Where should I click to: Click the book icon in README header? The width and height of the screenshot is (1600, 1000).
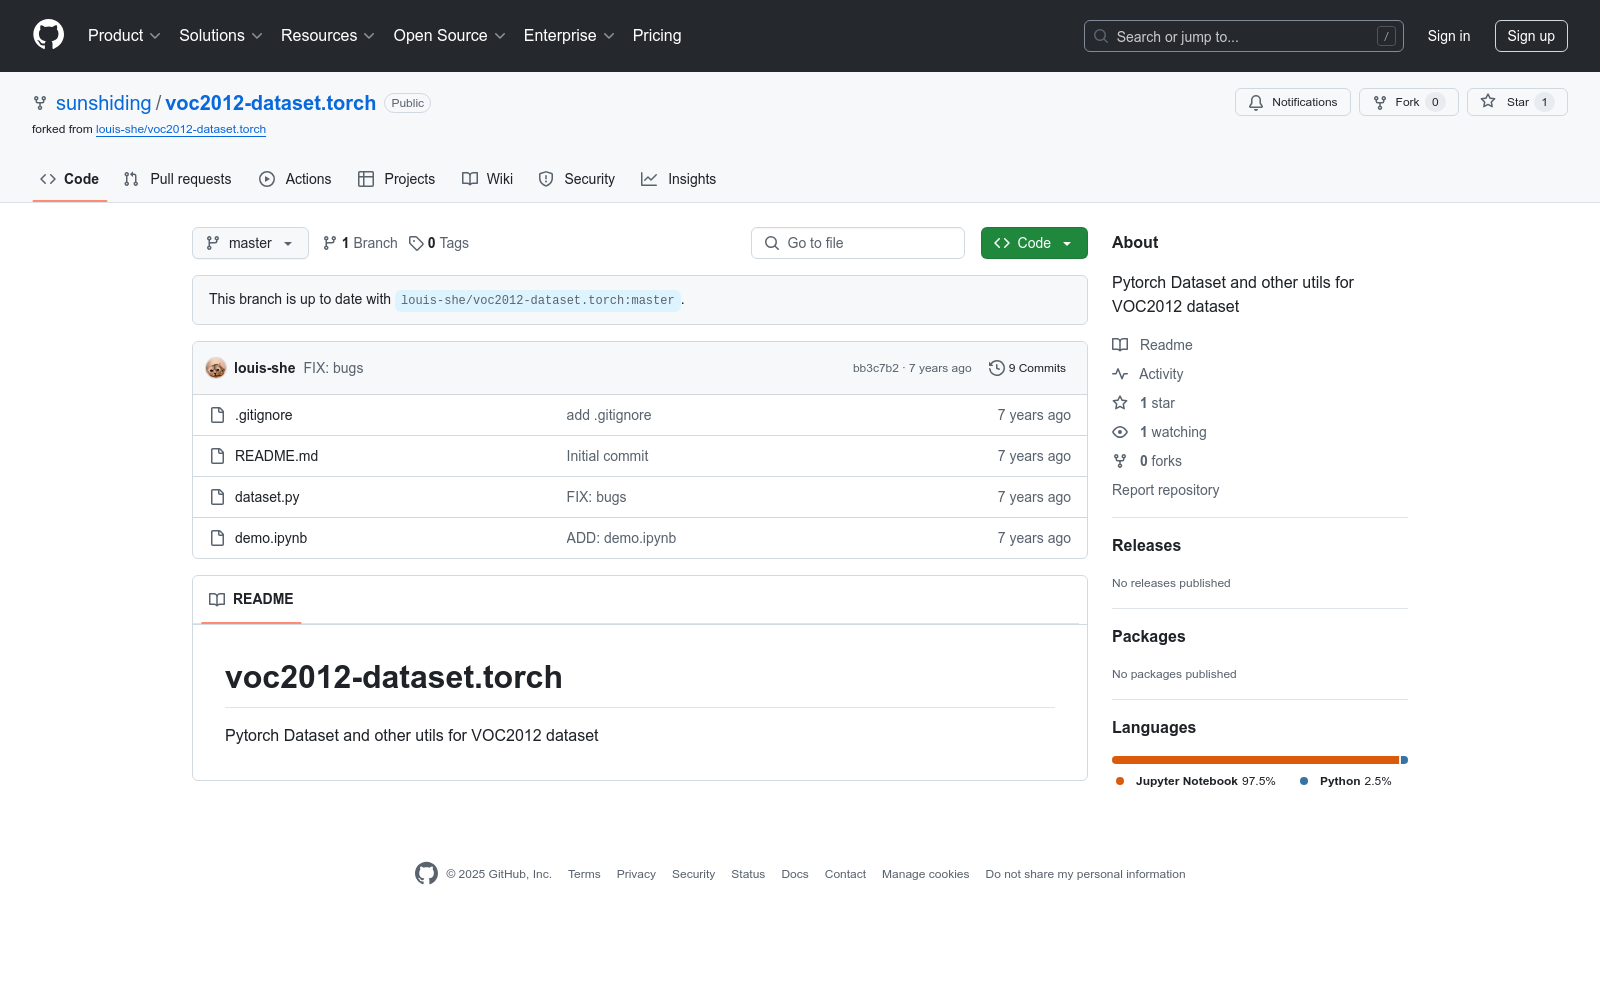pos(217,599)
